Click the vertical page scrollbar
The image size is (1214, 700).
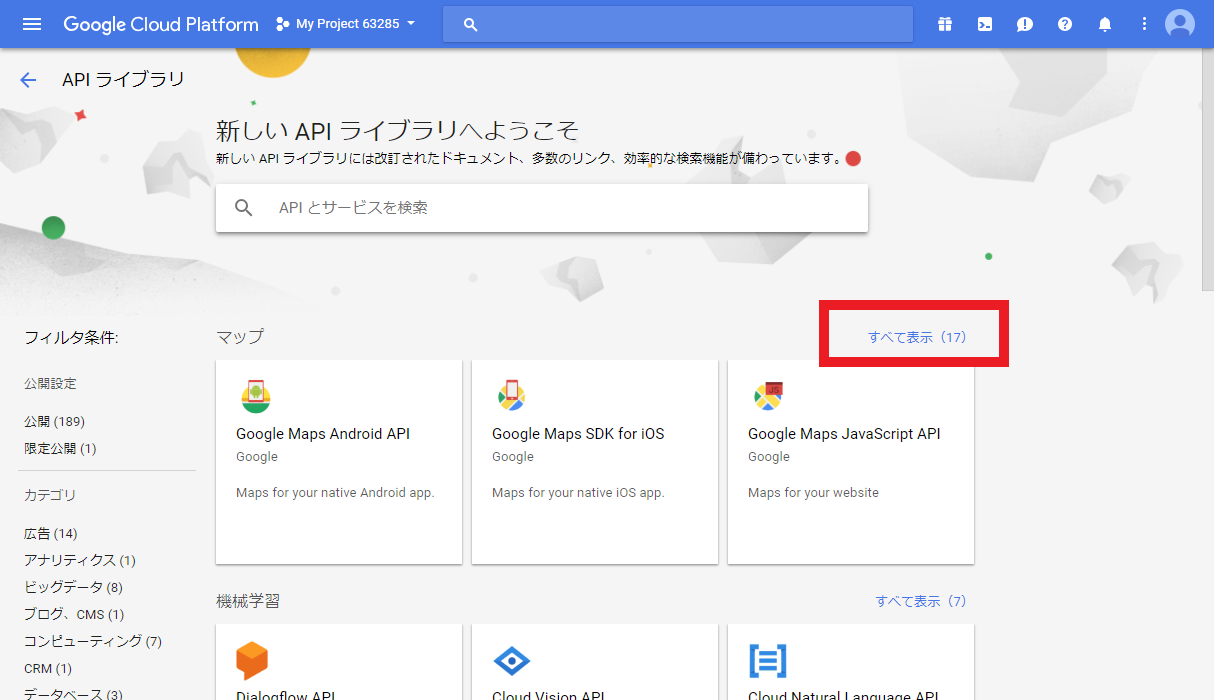point(1207,170)
